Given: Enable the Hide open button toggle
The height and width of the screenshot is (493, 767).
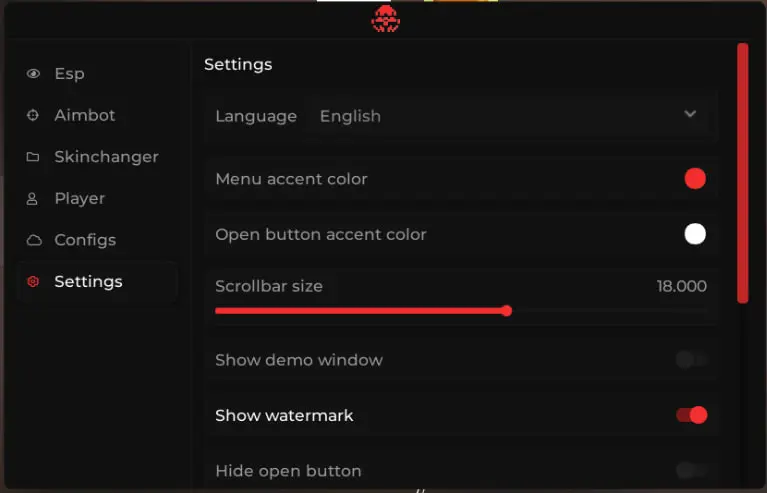Looking at the screenshot, I should (x=692, y=471).
